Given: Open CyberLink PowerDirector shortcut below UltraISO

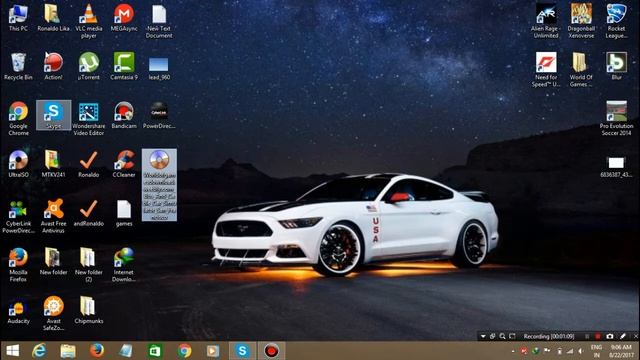Looking at the screenshot, I should [x=18, y=216].
